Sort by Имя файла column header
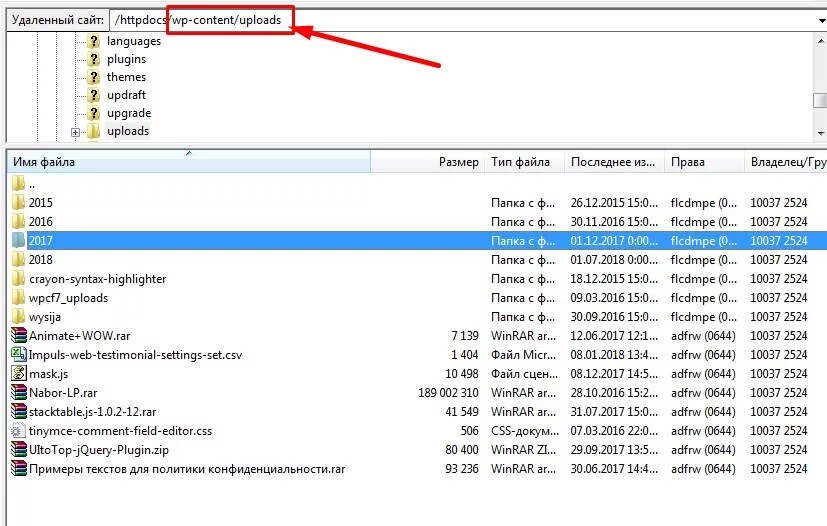This screenshot has width=827, height=526. pyautogui.click(x=188, y=162)
